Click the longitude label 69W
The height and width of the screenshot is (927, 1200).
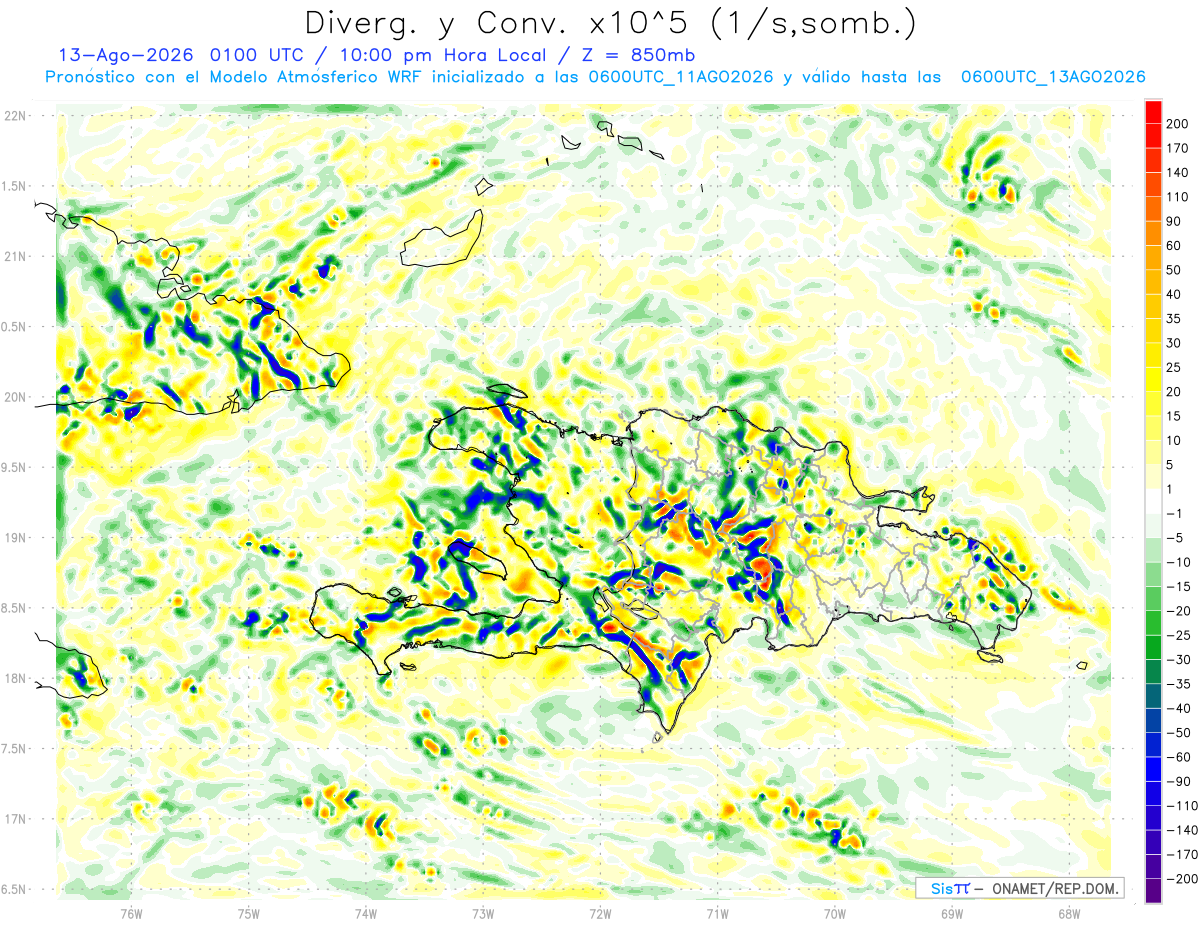(952, 913)
